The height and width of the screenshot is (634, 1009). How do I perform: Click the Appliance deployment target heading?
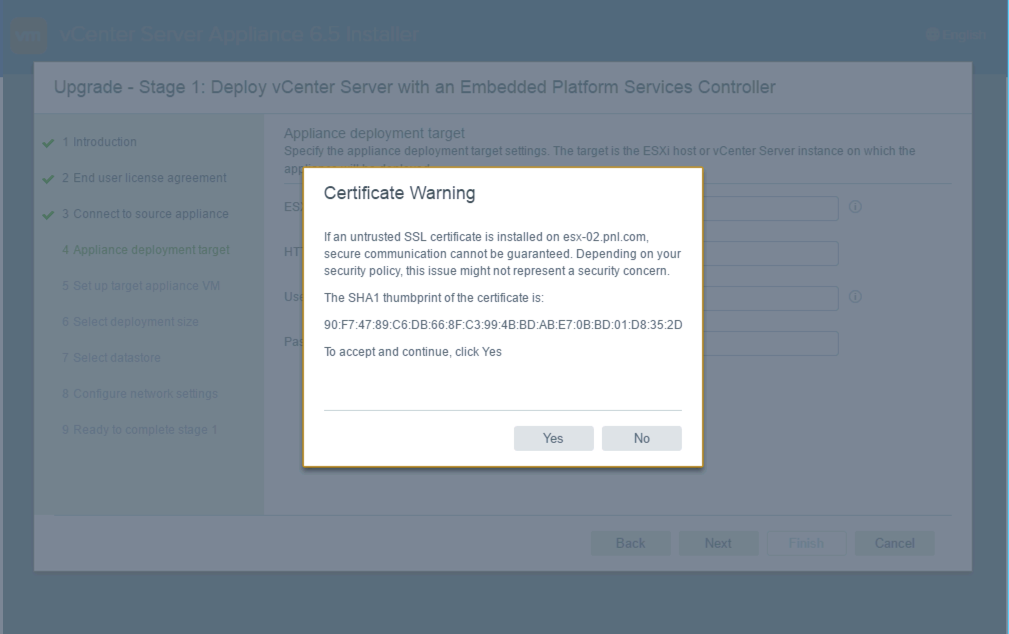(x=374, y=133)
